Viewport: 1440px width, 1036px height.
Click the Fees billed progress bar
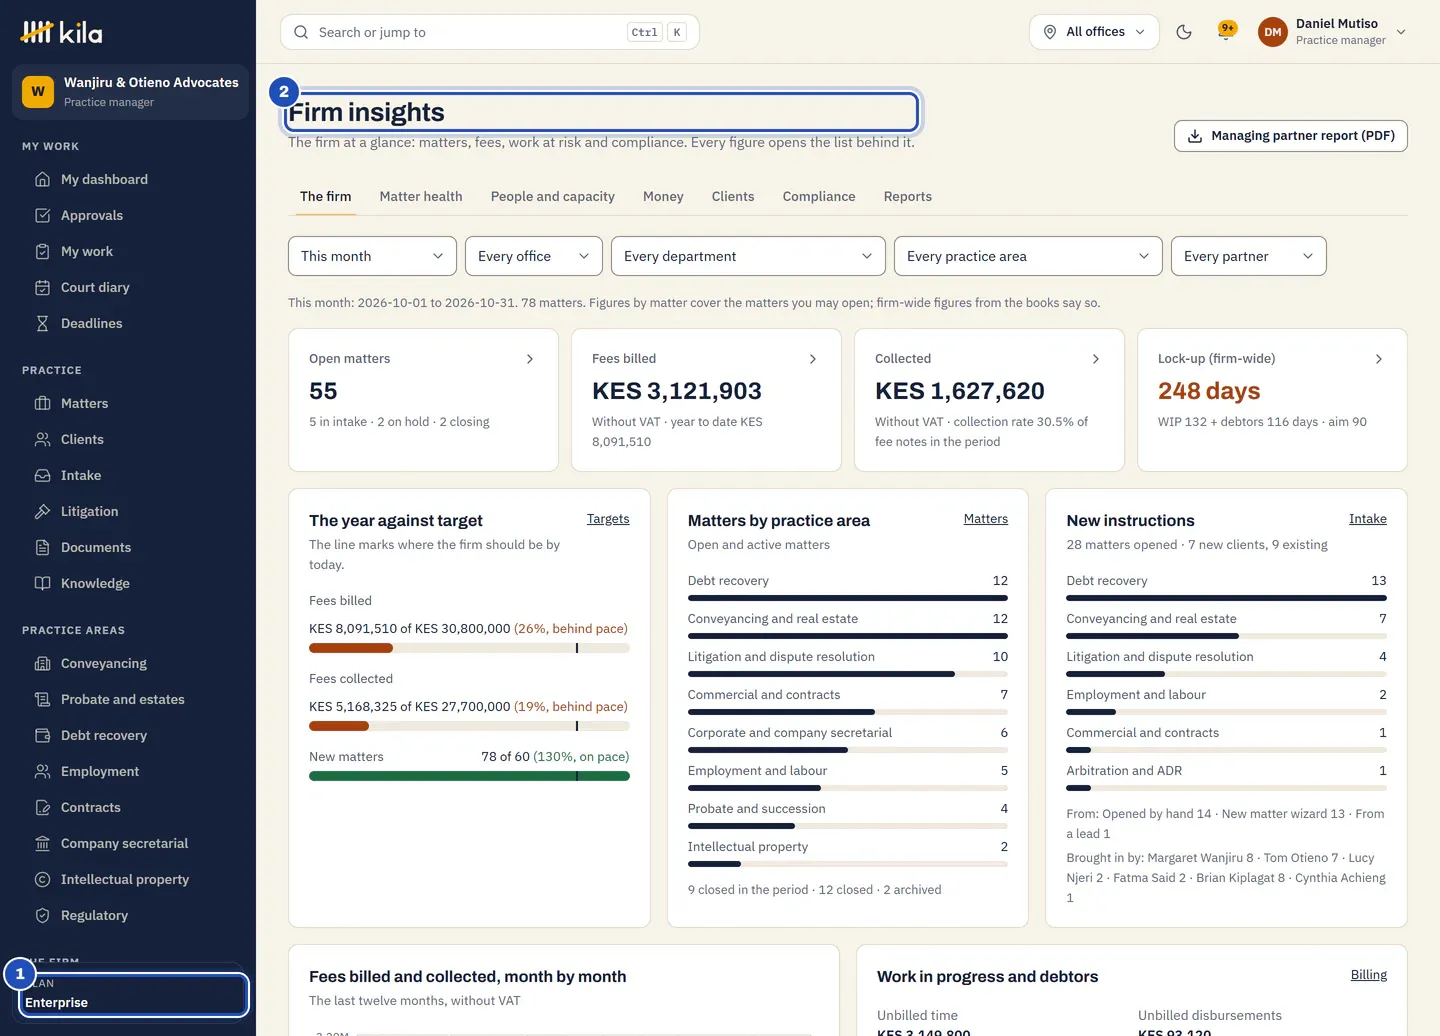point(469,648)
